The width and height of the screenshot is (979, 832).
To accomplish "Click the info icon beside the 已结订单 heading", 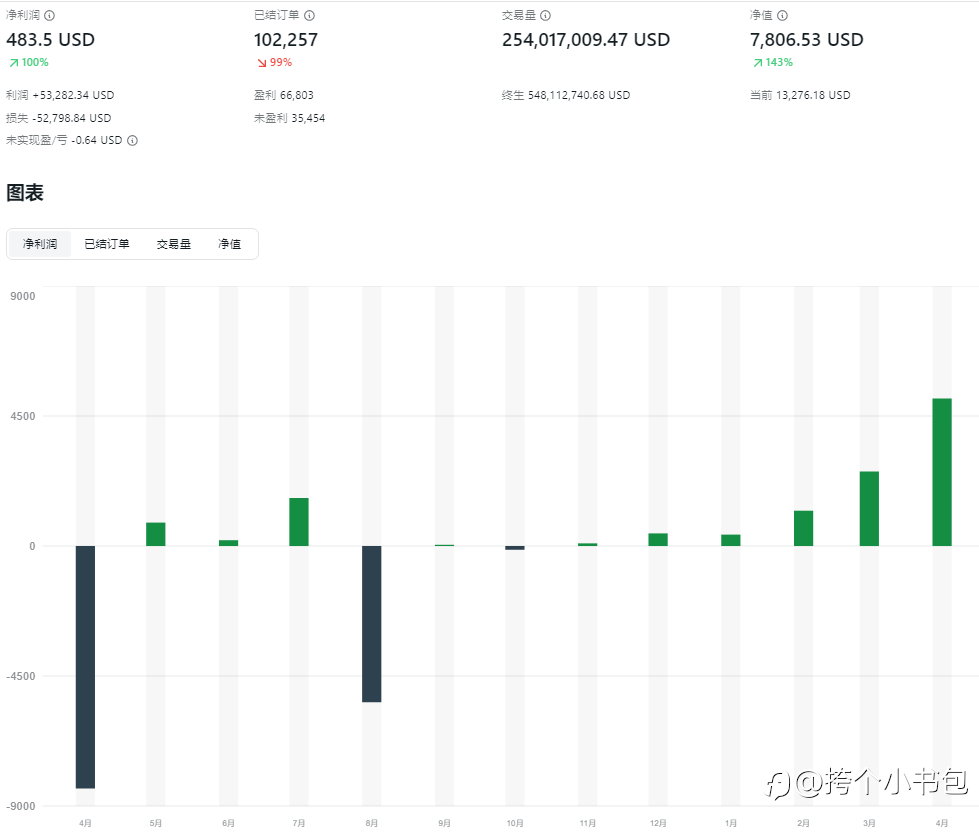I will [309, 16].
